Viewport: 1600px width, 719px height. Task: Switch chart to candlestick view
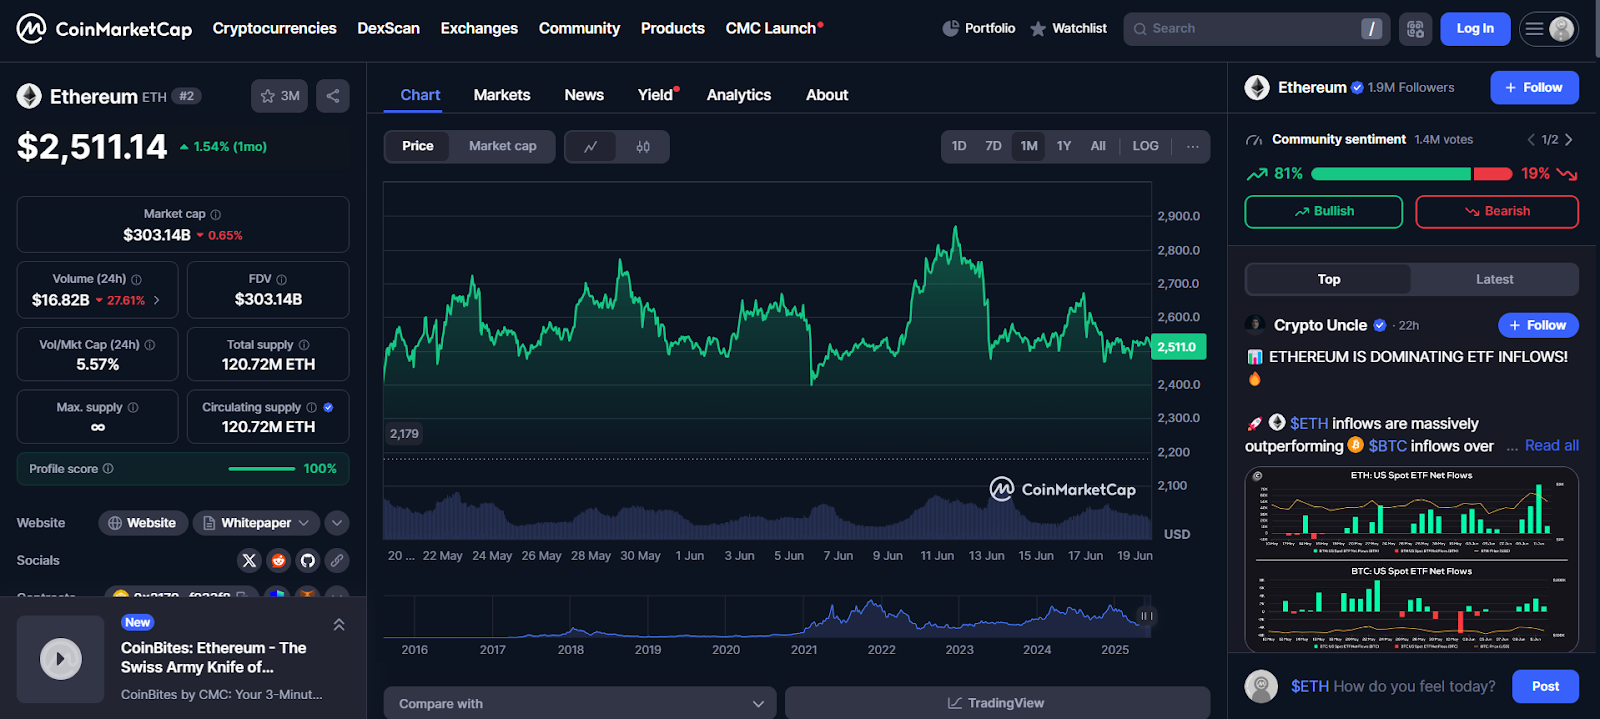(x=643, y=146)
